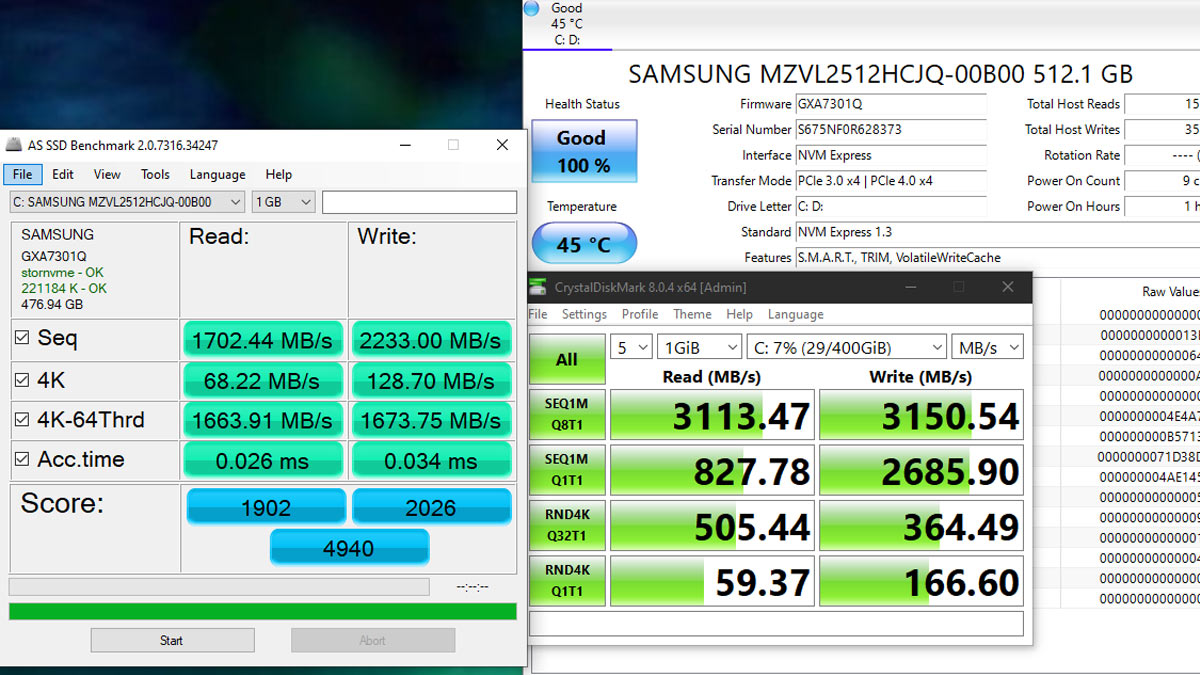
Task: Click the Start button in AS SSD Benchmark
Action: click(x=172, y=640)
